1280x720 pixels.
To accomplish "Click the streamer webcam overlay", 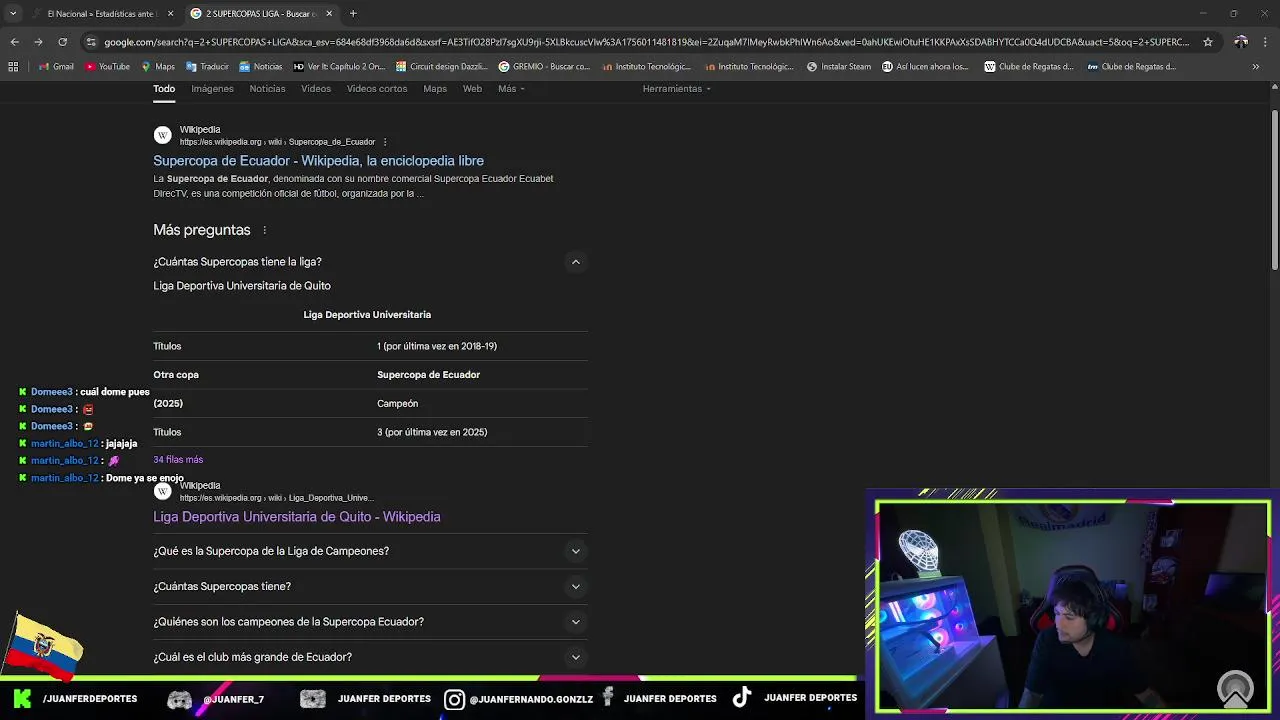I will (1072, 606).
